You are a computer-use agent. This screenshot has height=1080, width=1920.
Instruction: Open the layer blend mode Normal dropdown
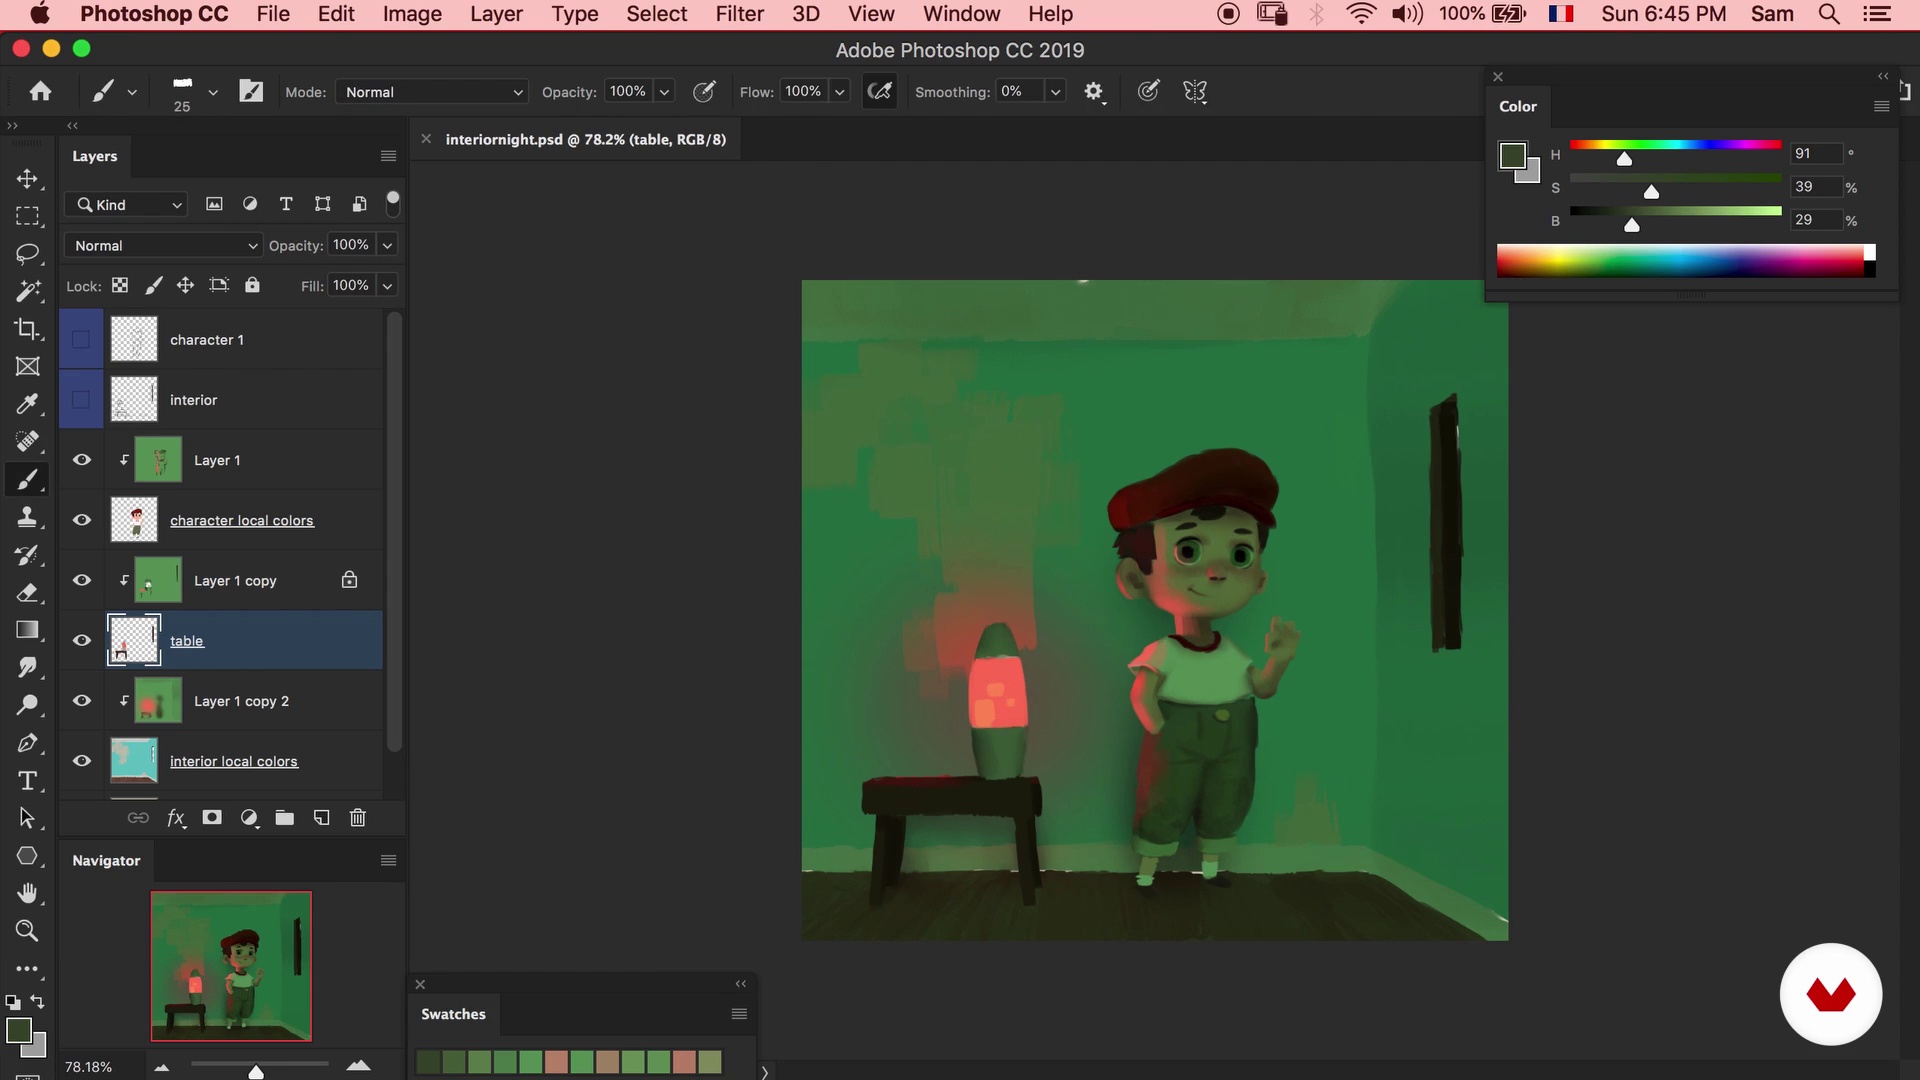pos(163,246)
